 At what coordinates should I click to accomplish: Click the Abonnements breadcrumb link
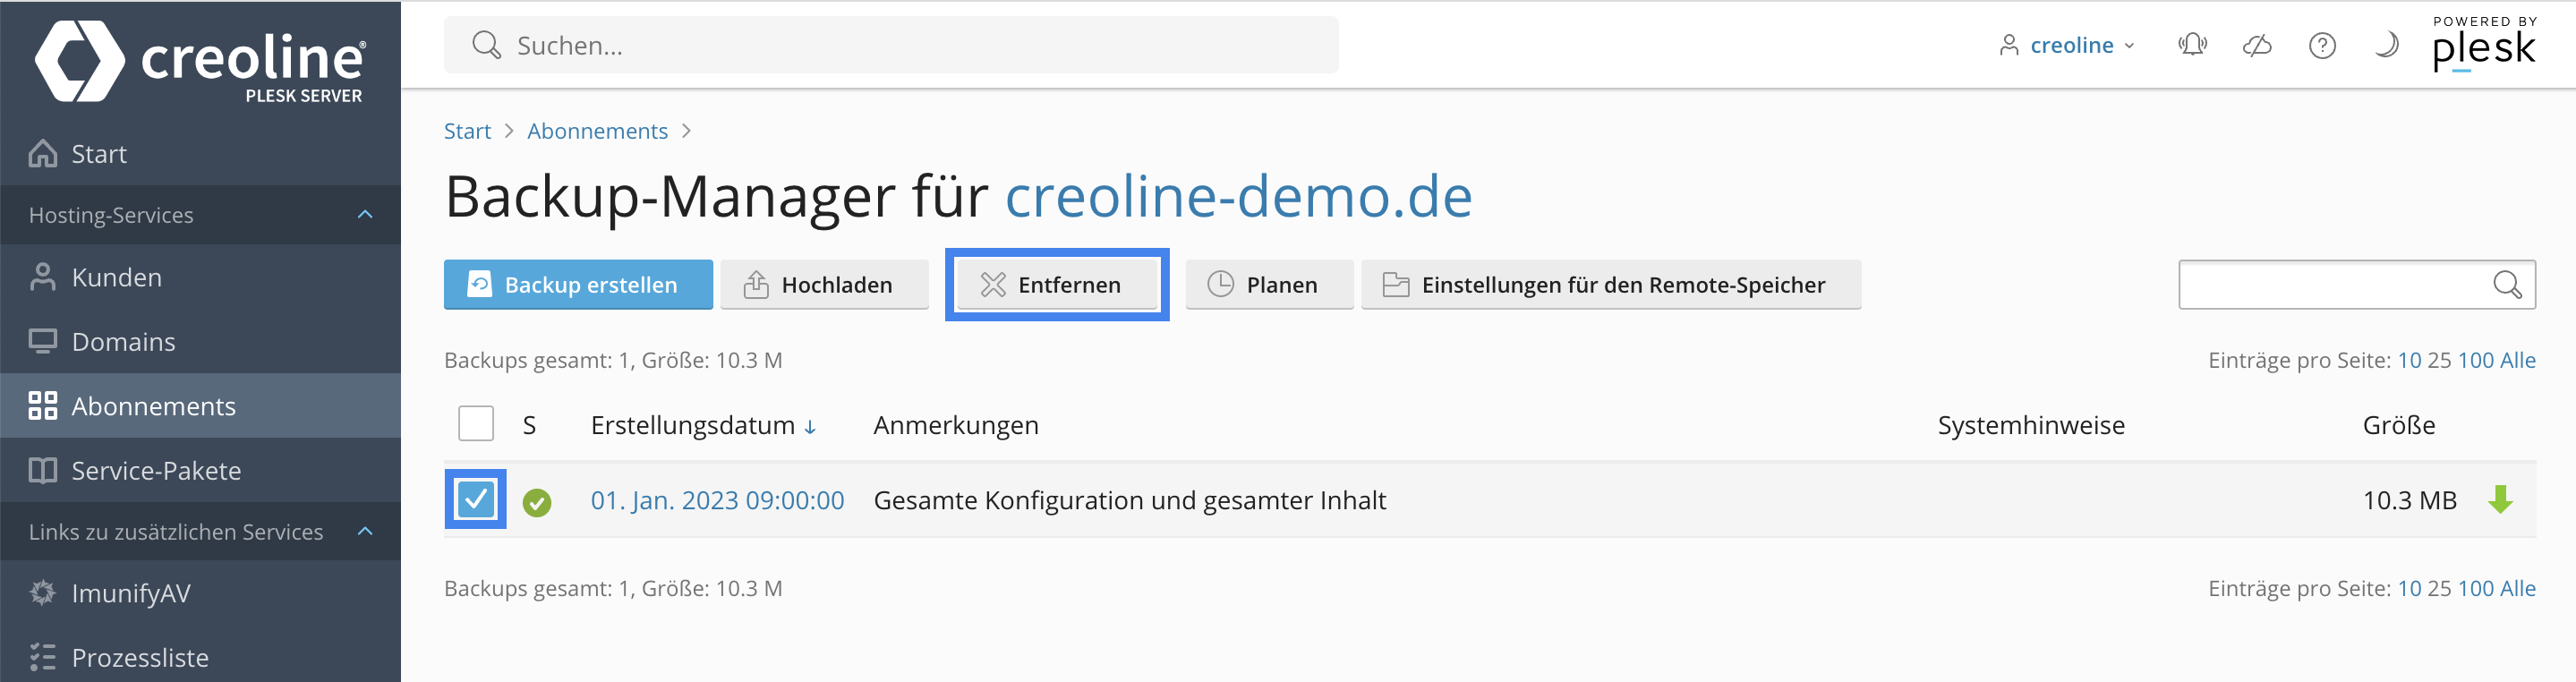(597, 131)
